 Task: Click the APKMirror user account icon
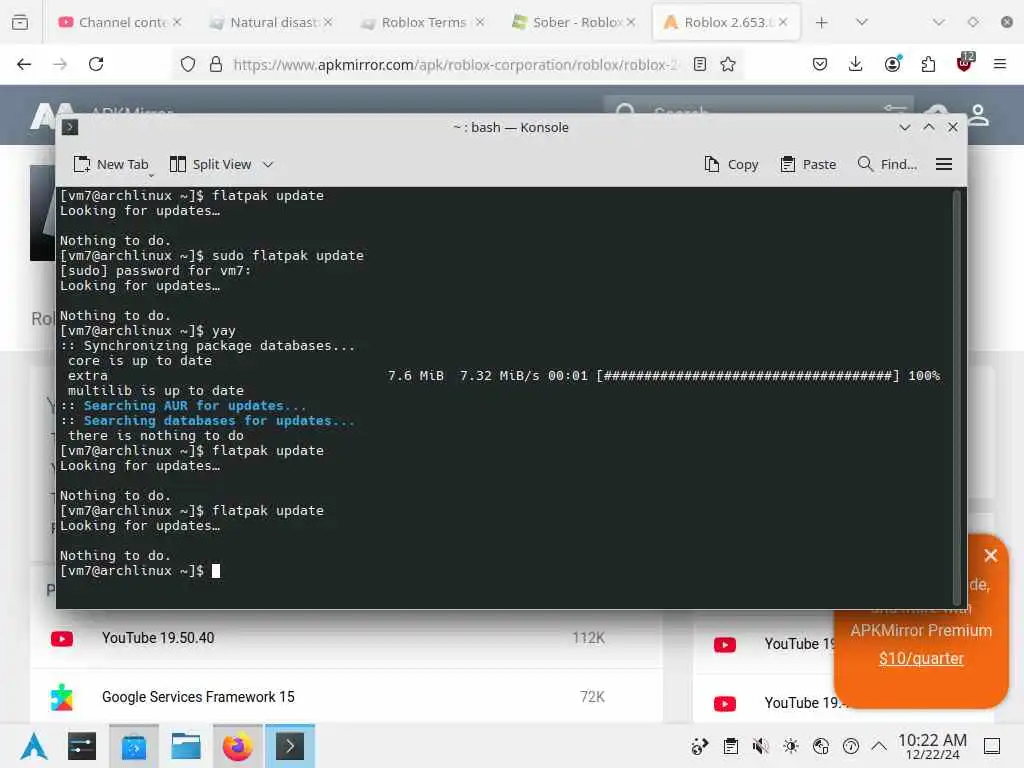tap(978, 115)
